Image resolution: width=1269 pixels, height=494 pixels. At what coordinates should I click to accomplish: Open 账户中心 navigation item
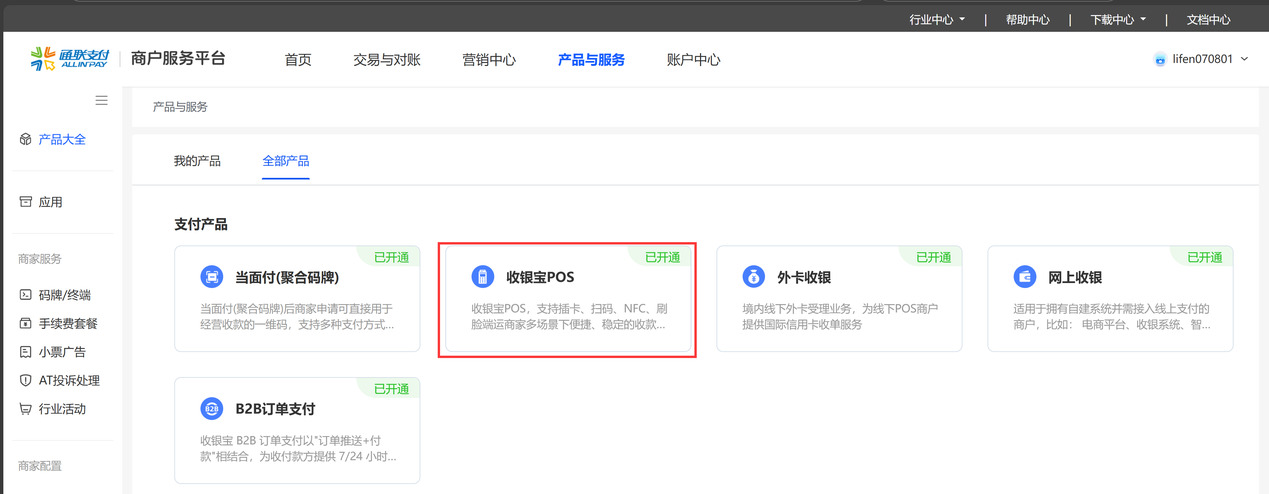coord(693,59)
